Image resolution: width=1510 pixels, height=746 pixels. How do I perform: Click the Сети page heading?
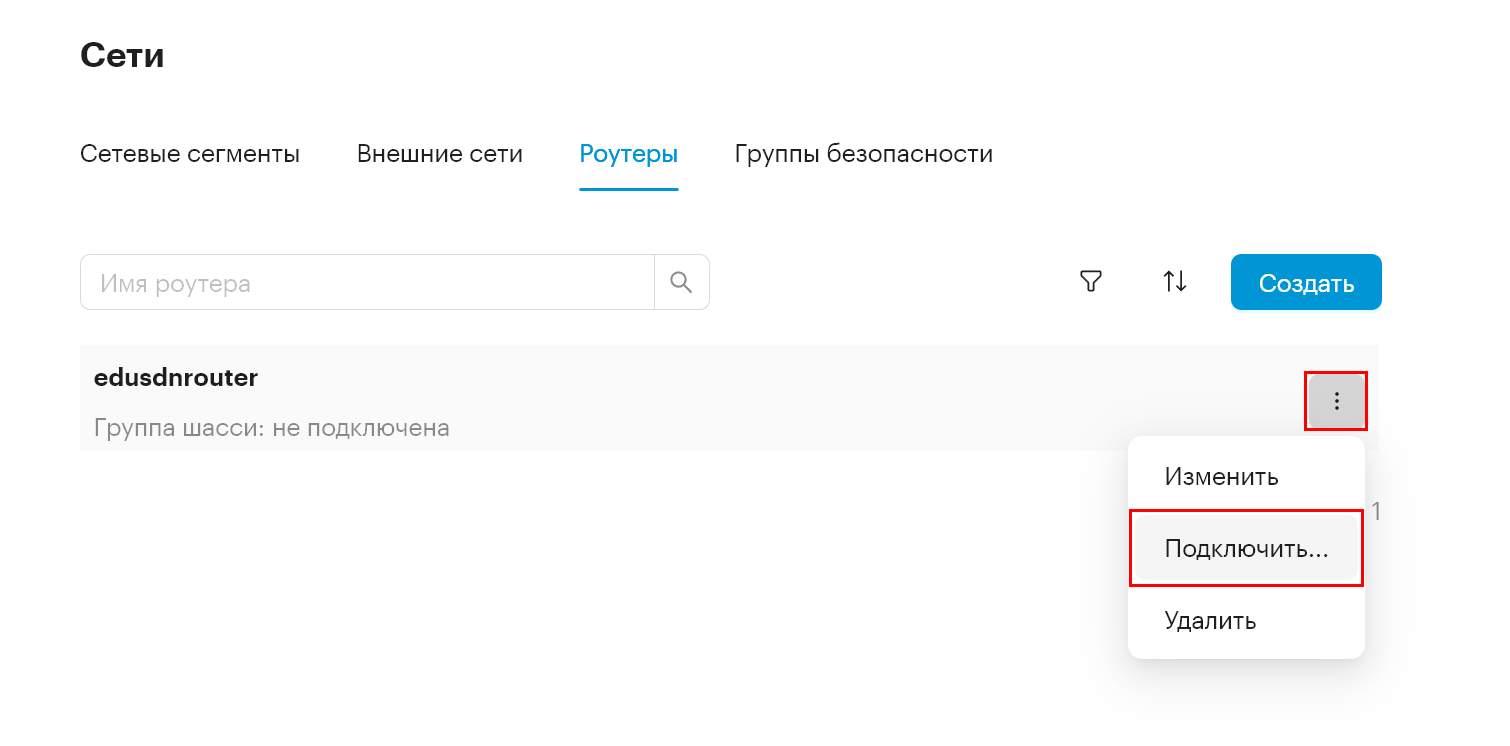[122, 55]
